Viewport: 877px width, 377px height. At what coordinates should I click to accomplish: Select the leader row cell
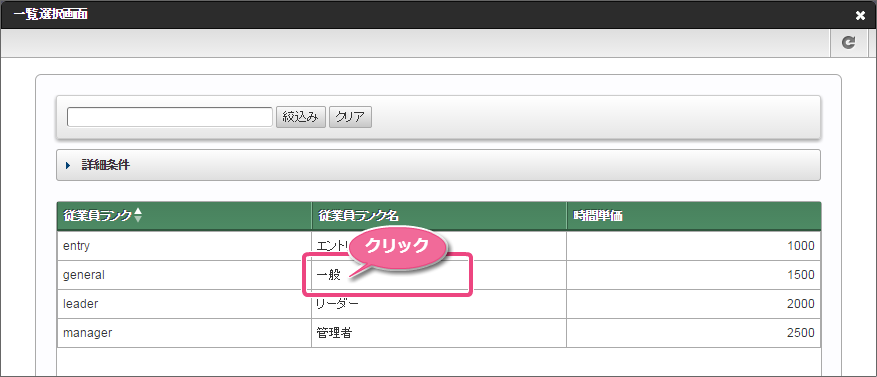click(x=184, y=304)
